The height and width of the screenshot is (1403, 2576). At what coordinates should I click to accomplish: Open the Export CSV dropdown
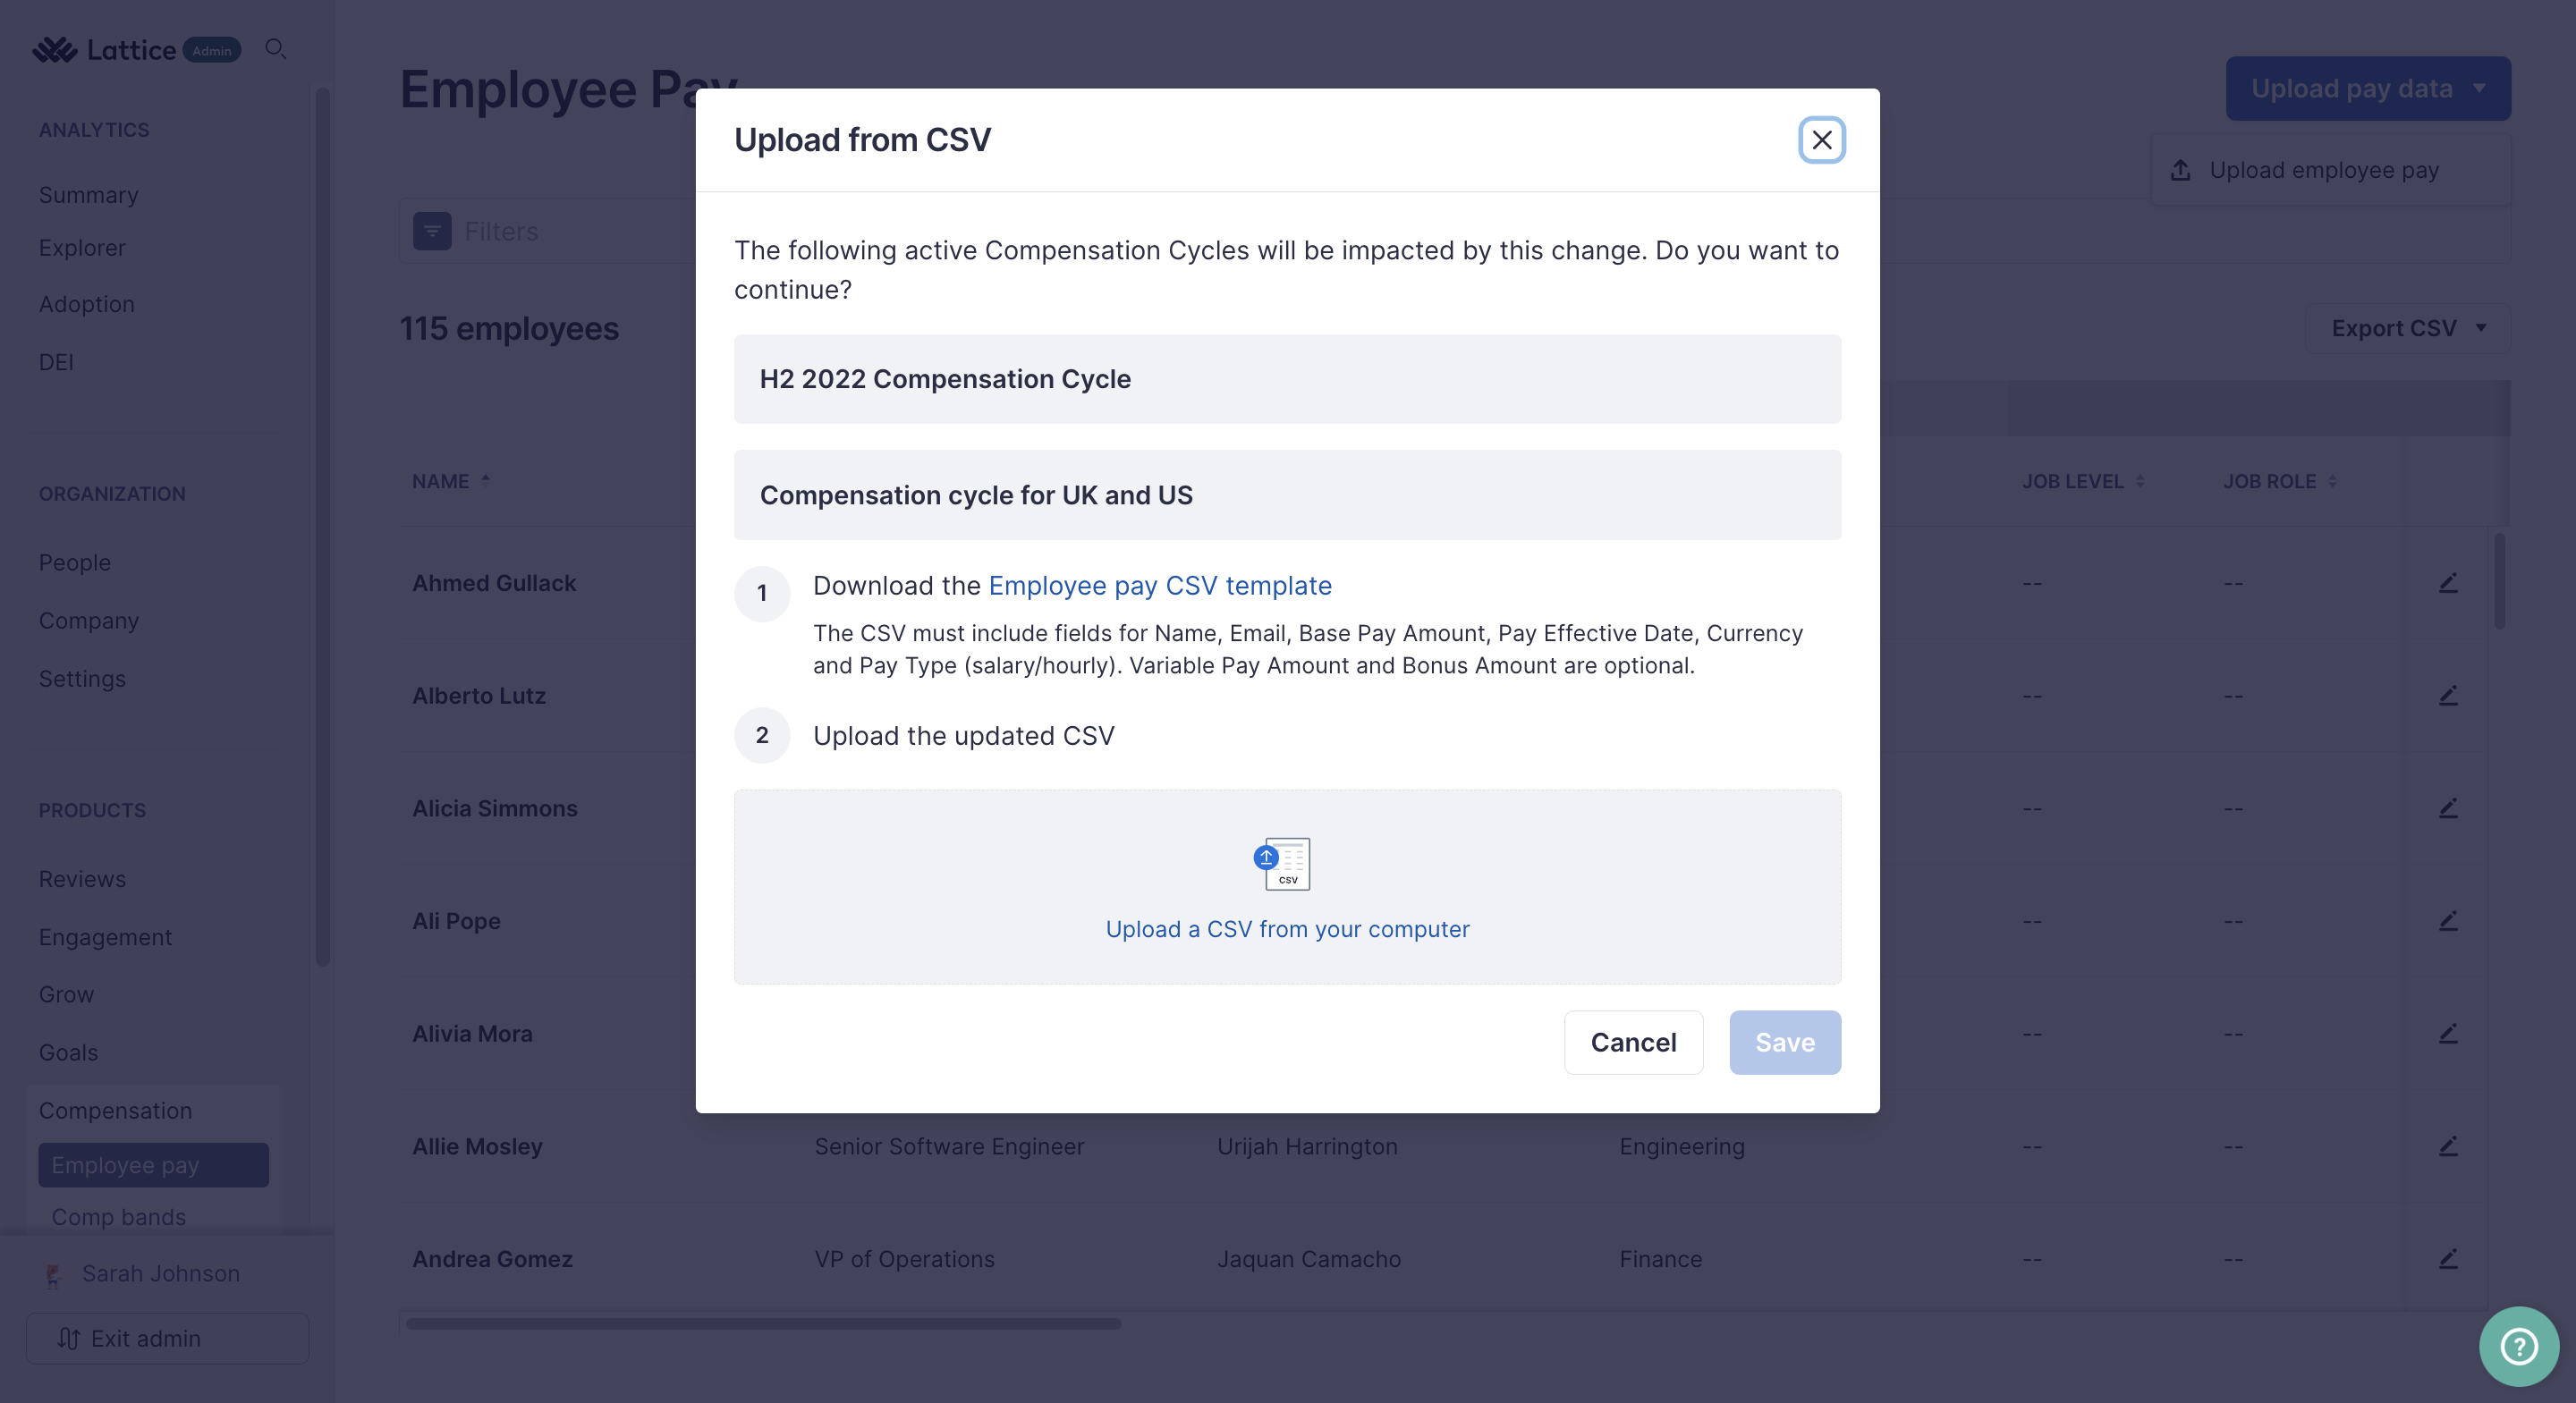point(2408,328)
